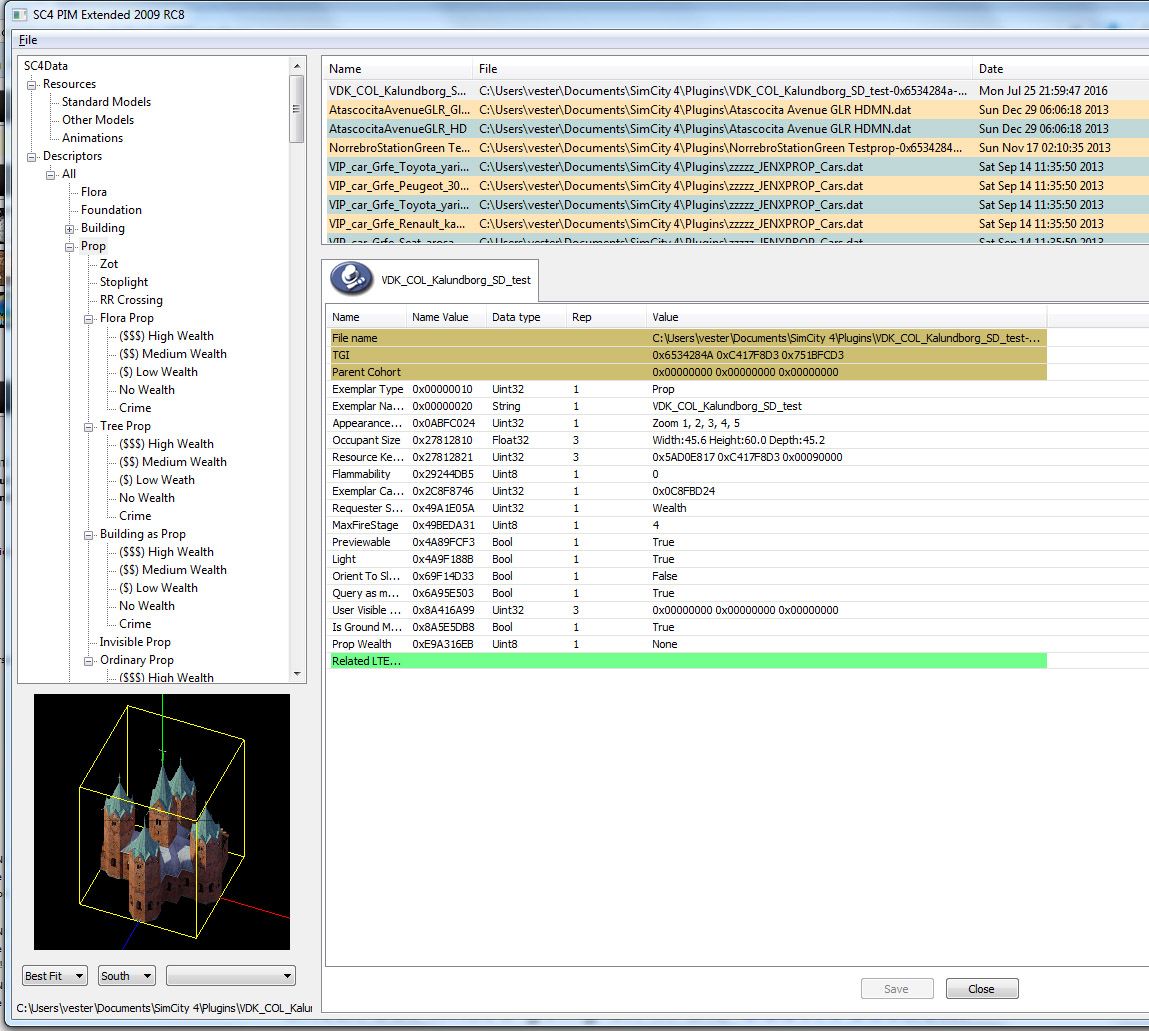The height and width of the screenshot is (1031, 1149).
Task: Click the Resource Ke... property row
Action: pyautogui.click(x=688, y=457)
